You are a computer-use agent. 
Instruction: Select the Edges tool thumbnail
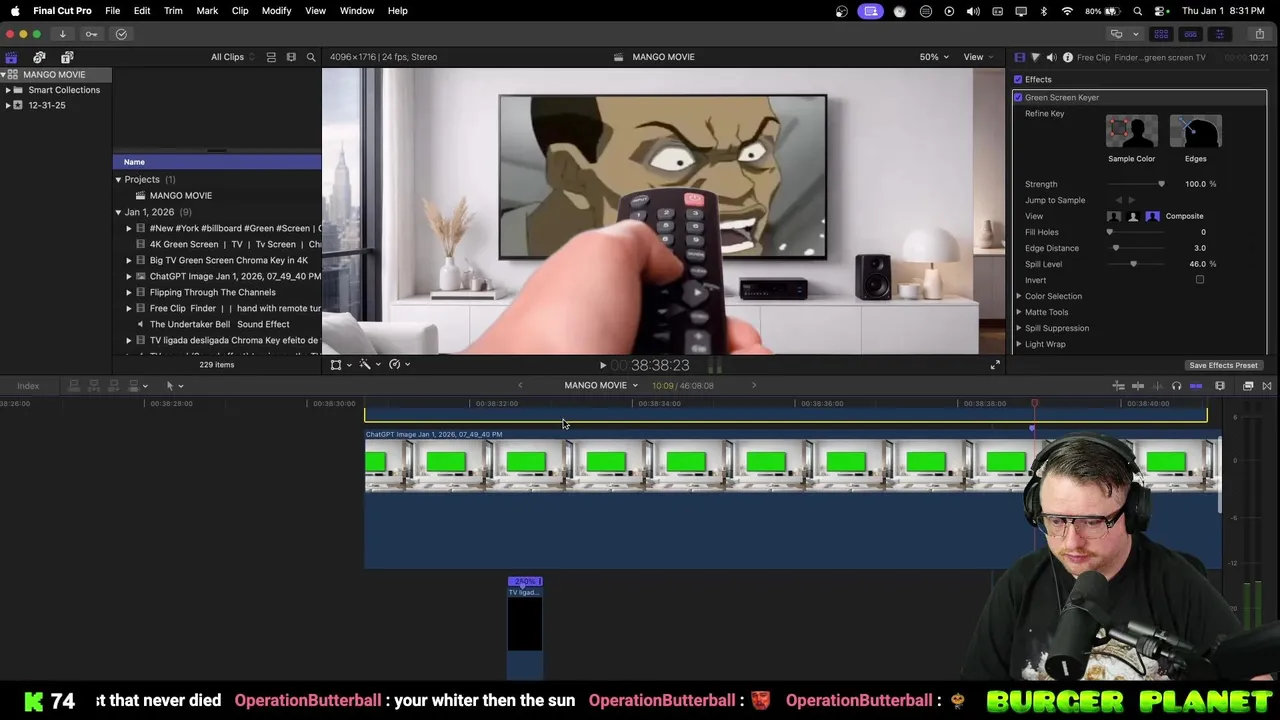click(1195, 133)
